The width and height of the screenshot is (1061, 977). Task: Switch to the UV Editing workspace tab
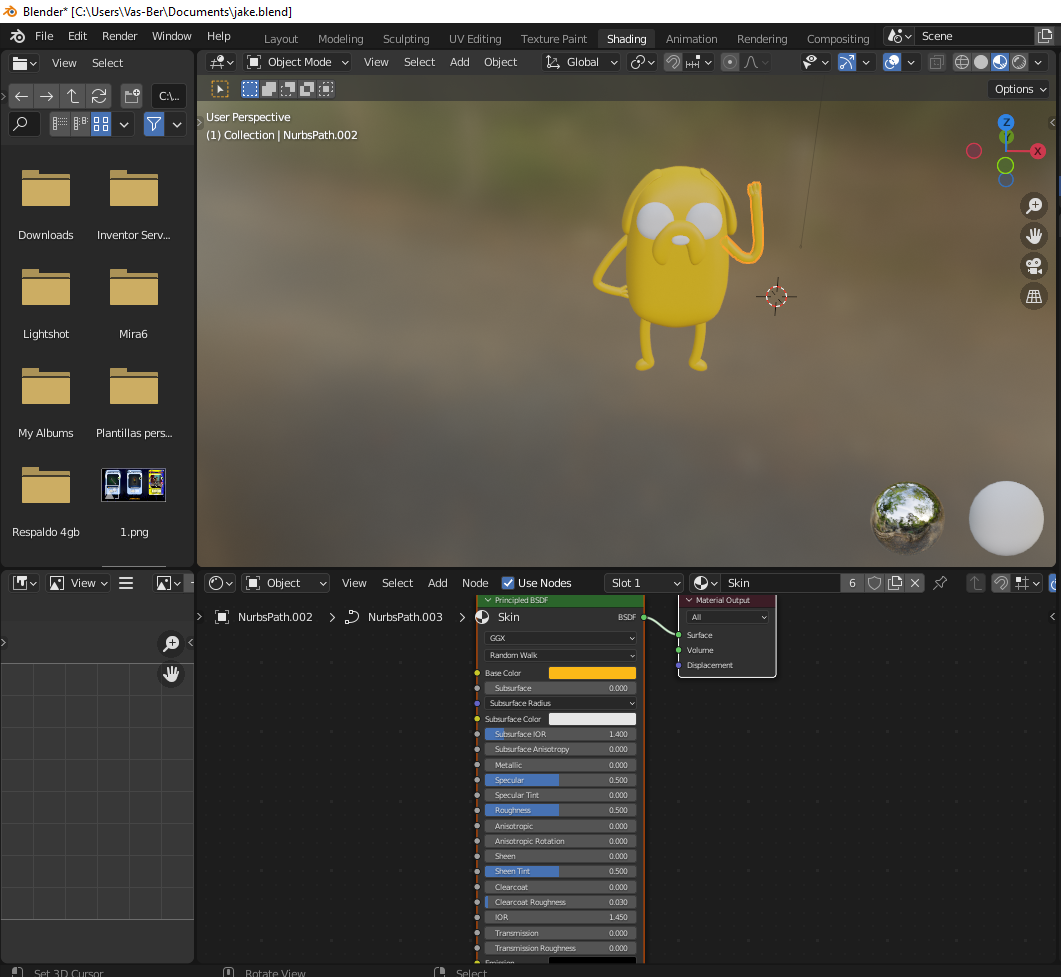[x=475, y=39]
